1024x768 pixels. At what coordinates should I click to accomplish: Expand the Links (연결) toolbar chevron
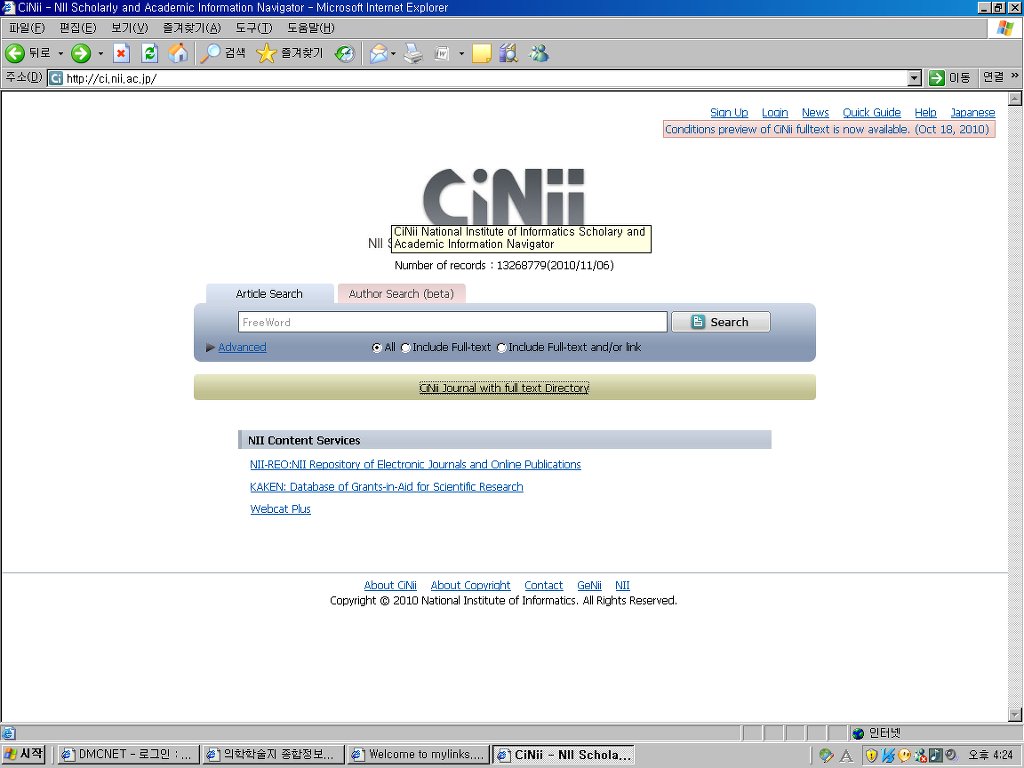(1014, 76)
